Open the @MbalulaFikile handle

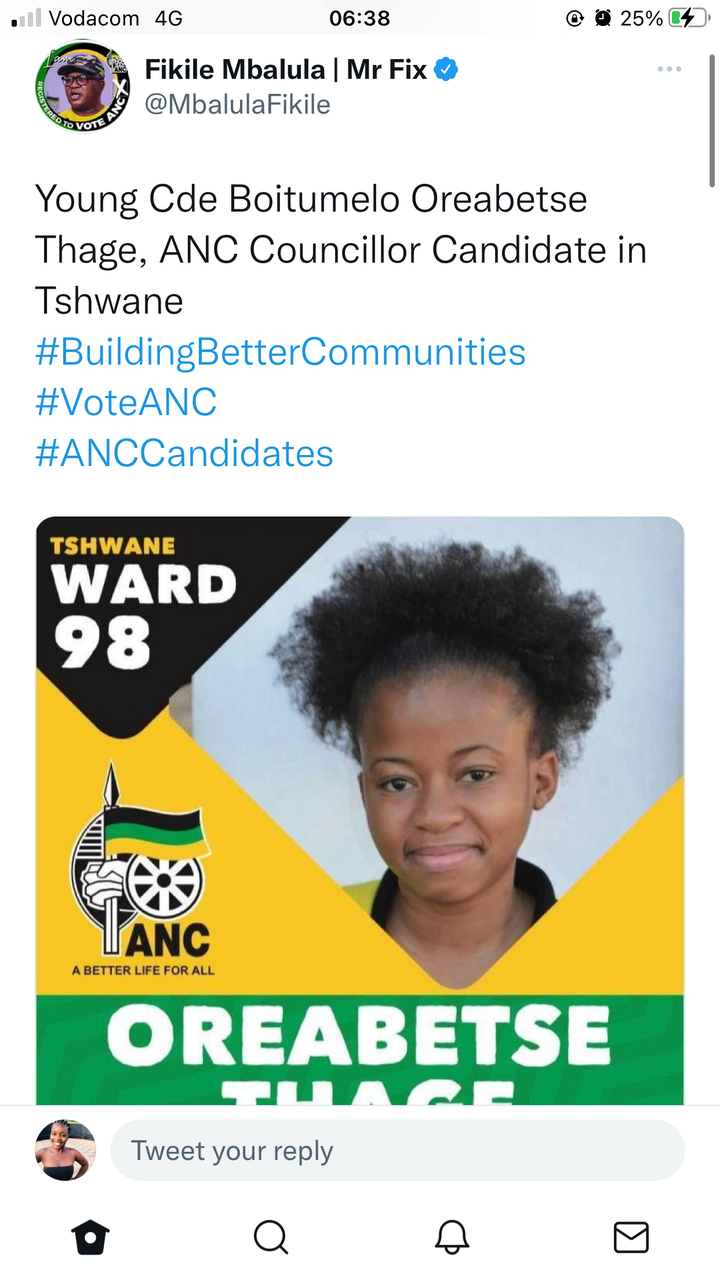238,104
